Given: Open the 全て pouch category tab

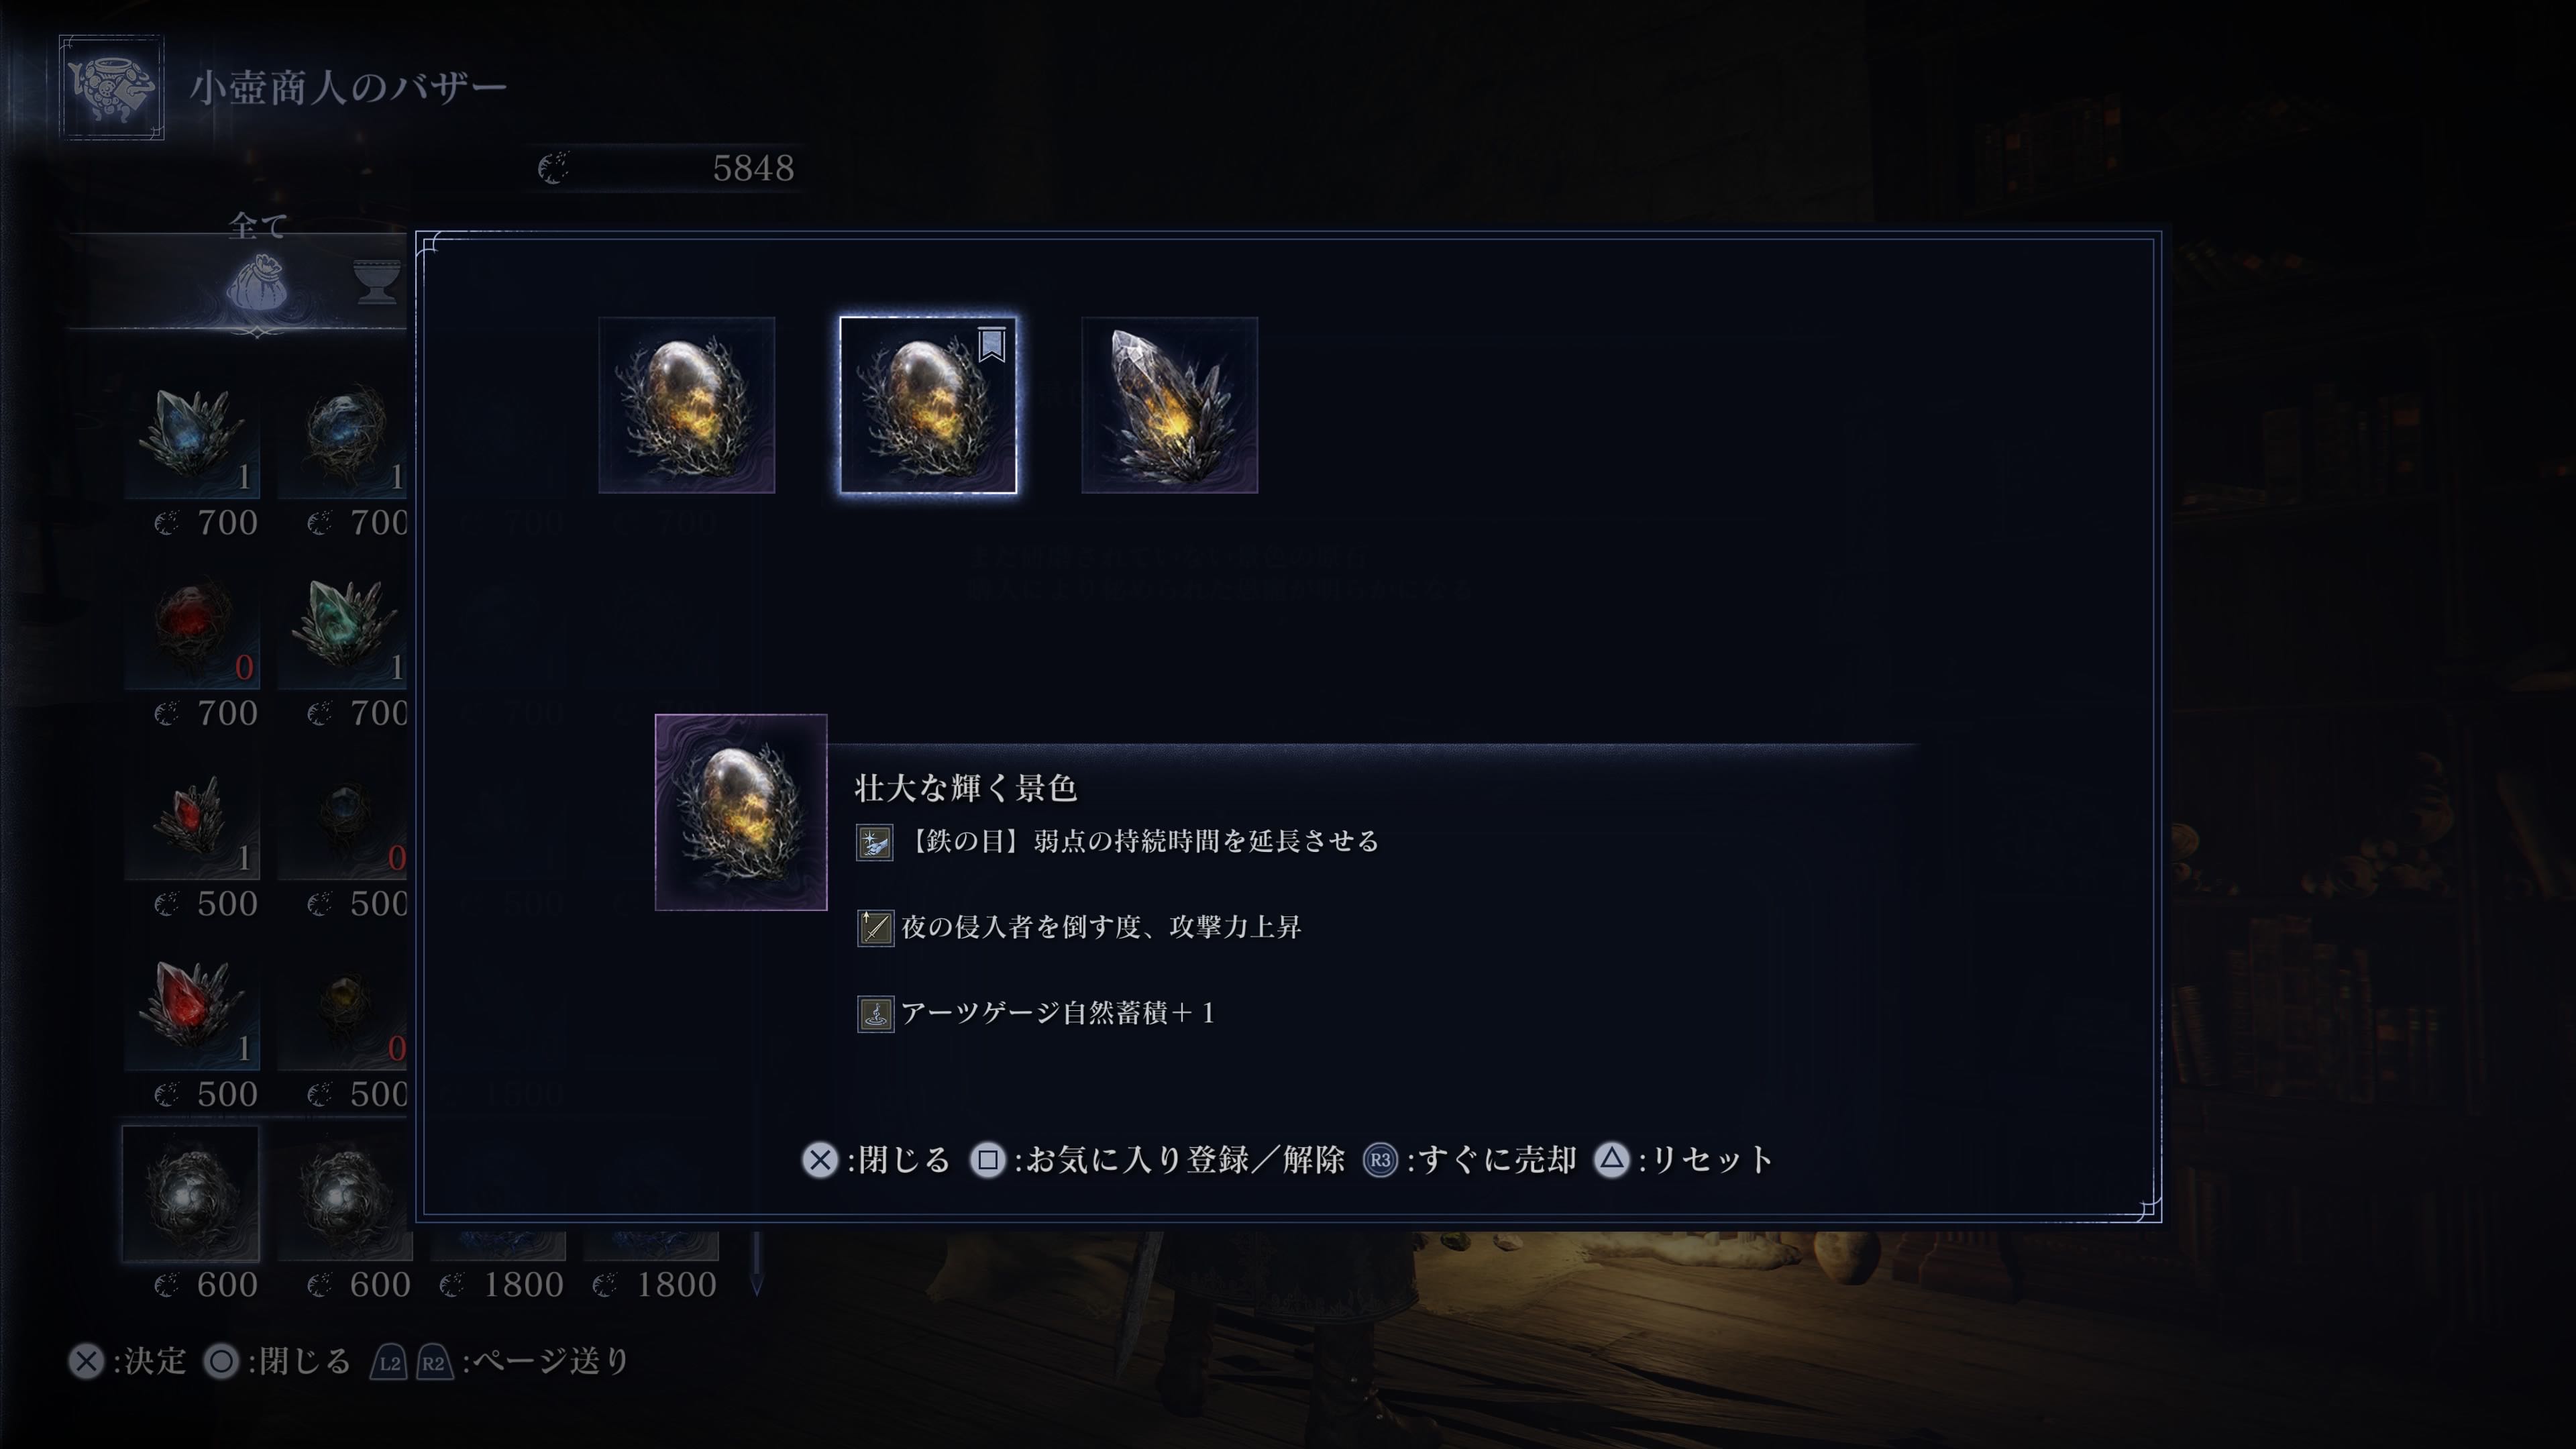Looking at the screenshot, I should click(258, 283).
